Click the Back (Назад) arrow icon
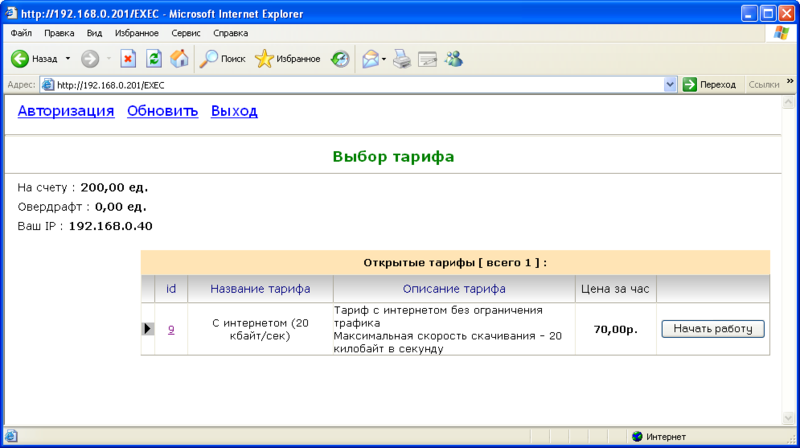This screenshot has width=800, height=448. [x=20, y=59]
